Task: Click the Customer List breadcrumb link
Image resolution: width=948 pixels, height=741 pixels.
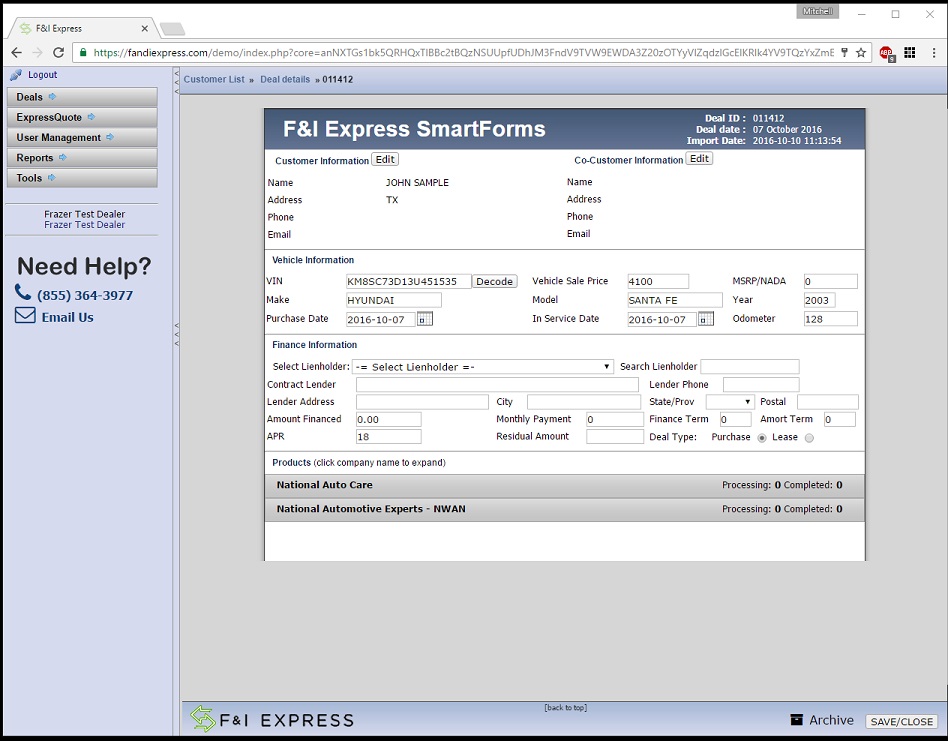Action: point(214,79)
